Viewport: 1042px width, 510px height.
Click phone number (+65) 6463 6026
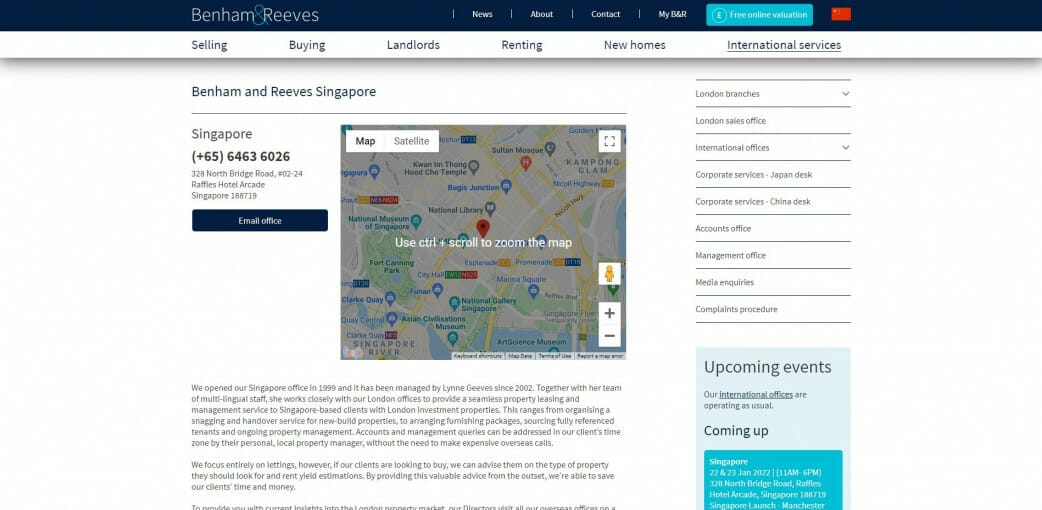(x=241, y=157)
